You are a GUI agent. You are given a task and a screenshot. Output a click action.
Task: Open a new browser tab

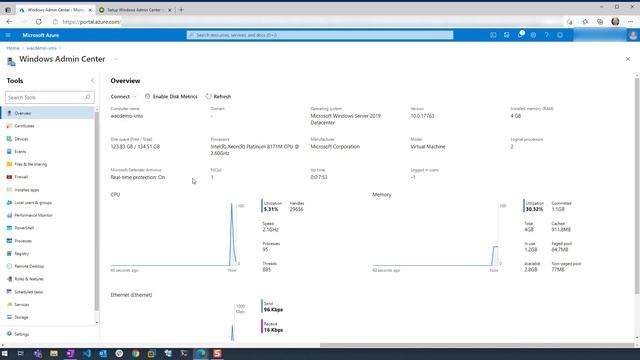181,10
